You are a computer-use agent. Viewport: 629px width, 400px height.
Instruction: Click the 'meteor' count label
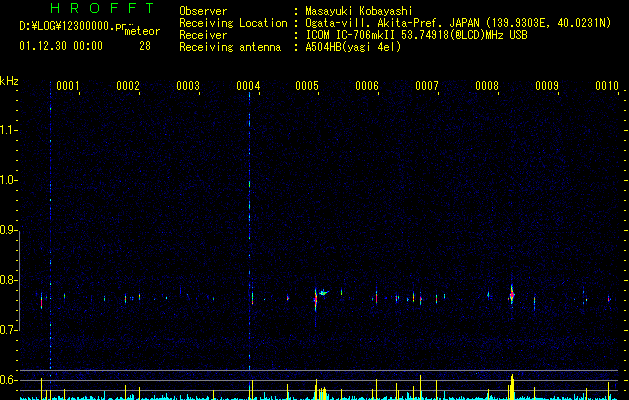[142, 31]
